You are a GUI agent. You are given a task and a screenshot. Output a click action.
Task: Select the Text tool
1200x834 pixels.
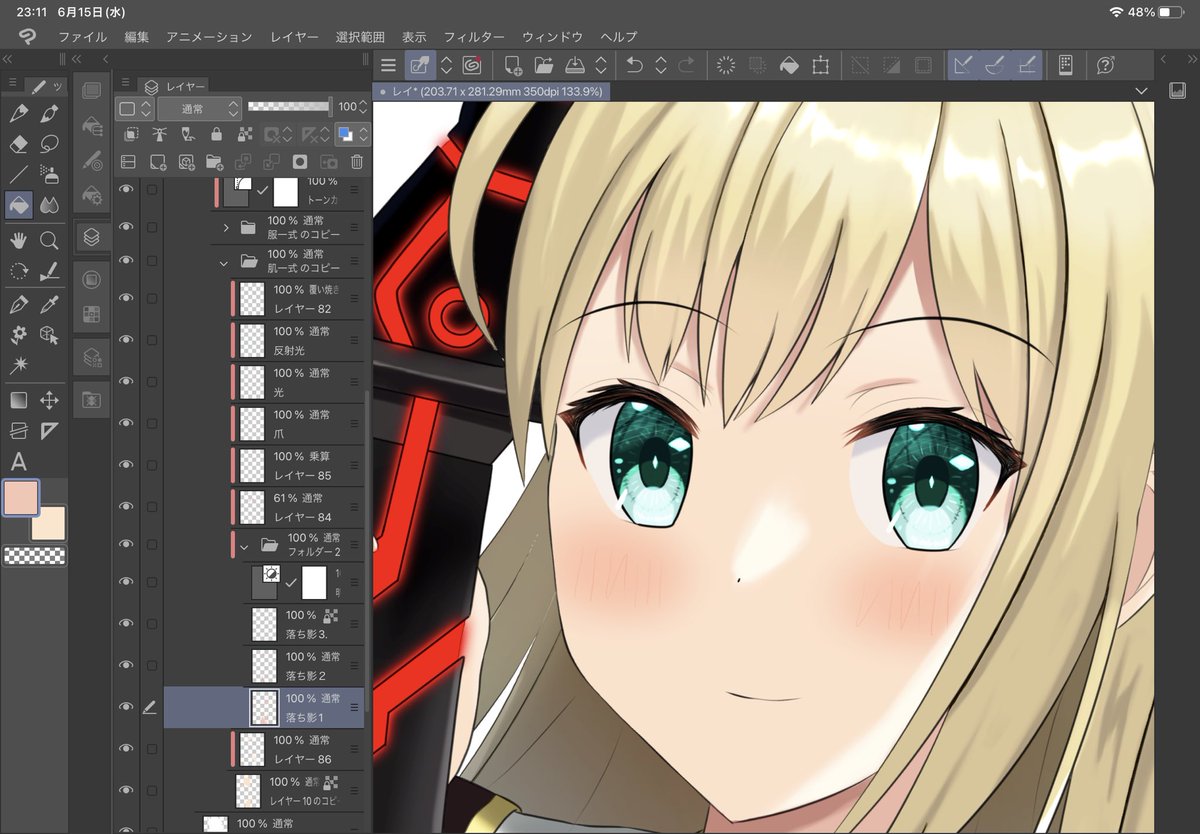click(x=18, y=461)
